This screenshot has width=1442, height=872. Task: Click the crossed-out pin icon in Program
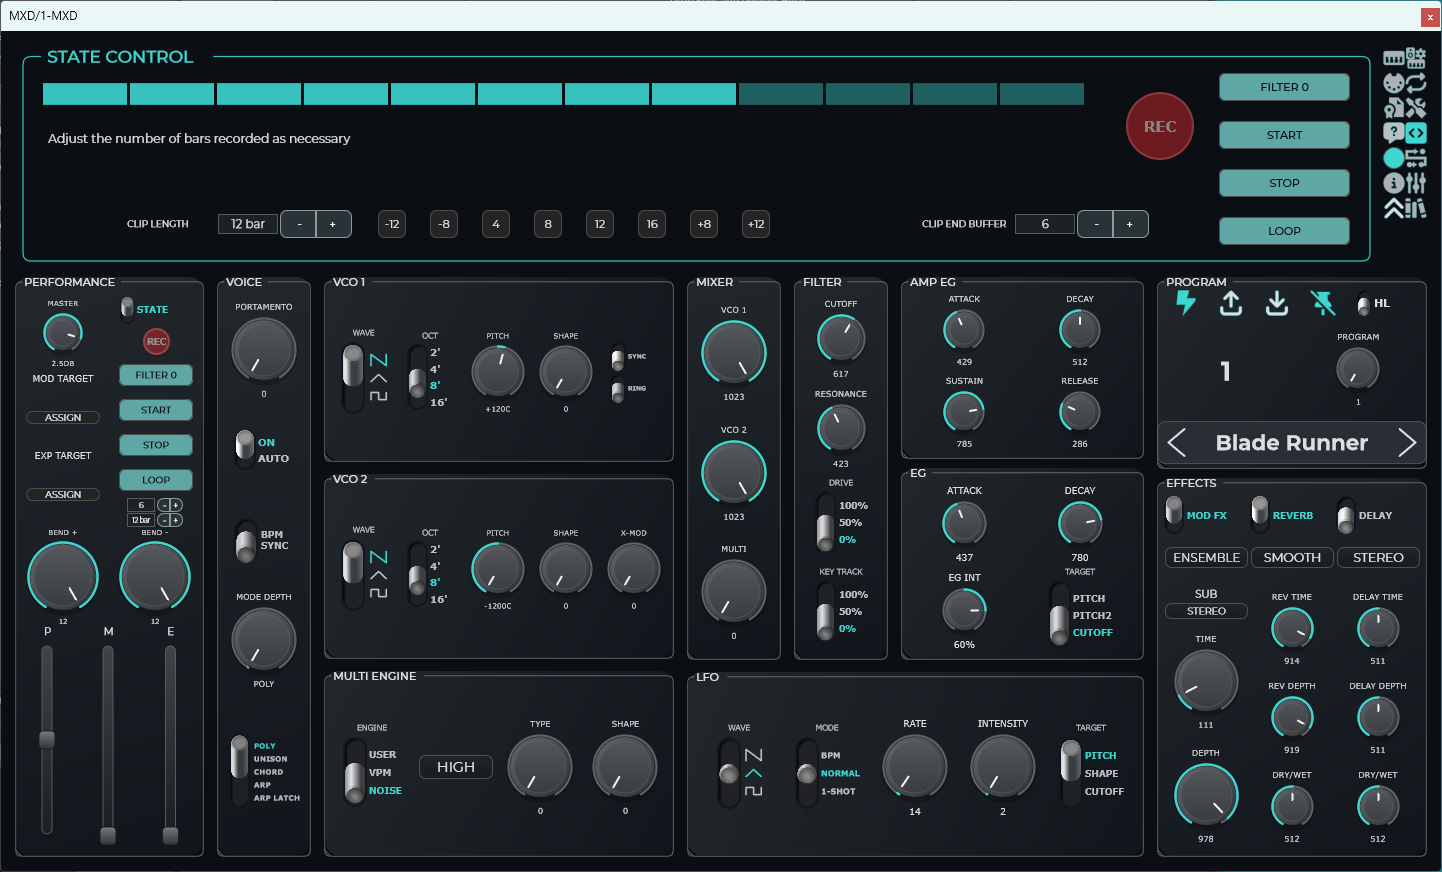tap(1323, 303)
